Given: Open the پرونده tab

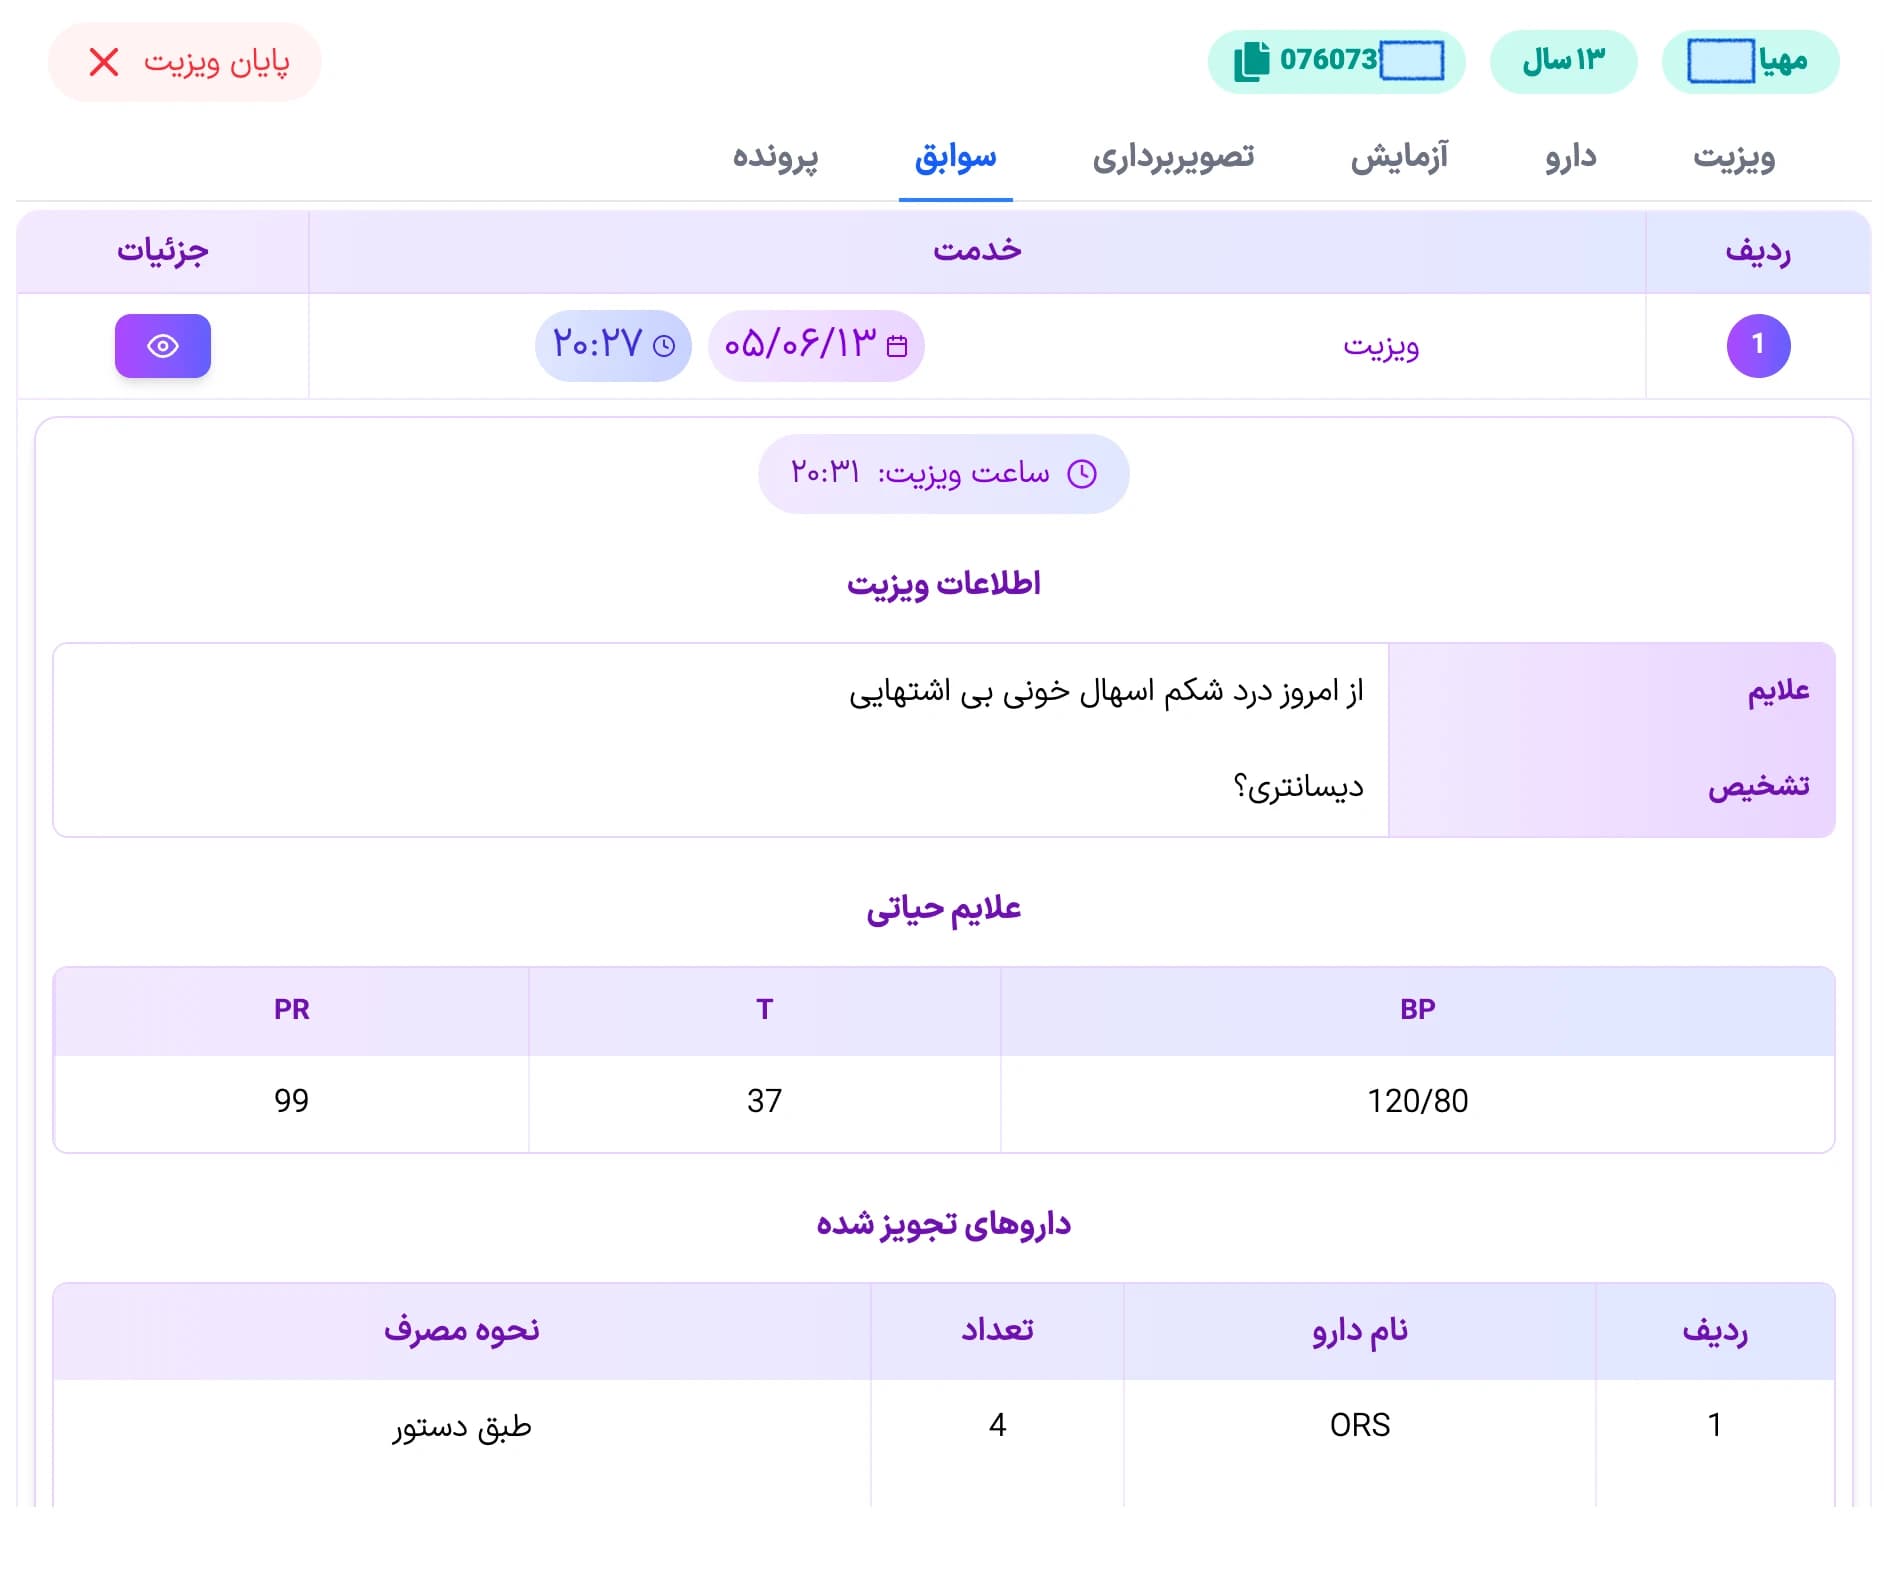Looking at the screenshot, I should (775, 157).
